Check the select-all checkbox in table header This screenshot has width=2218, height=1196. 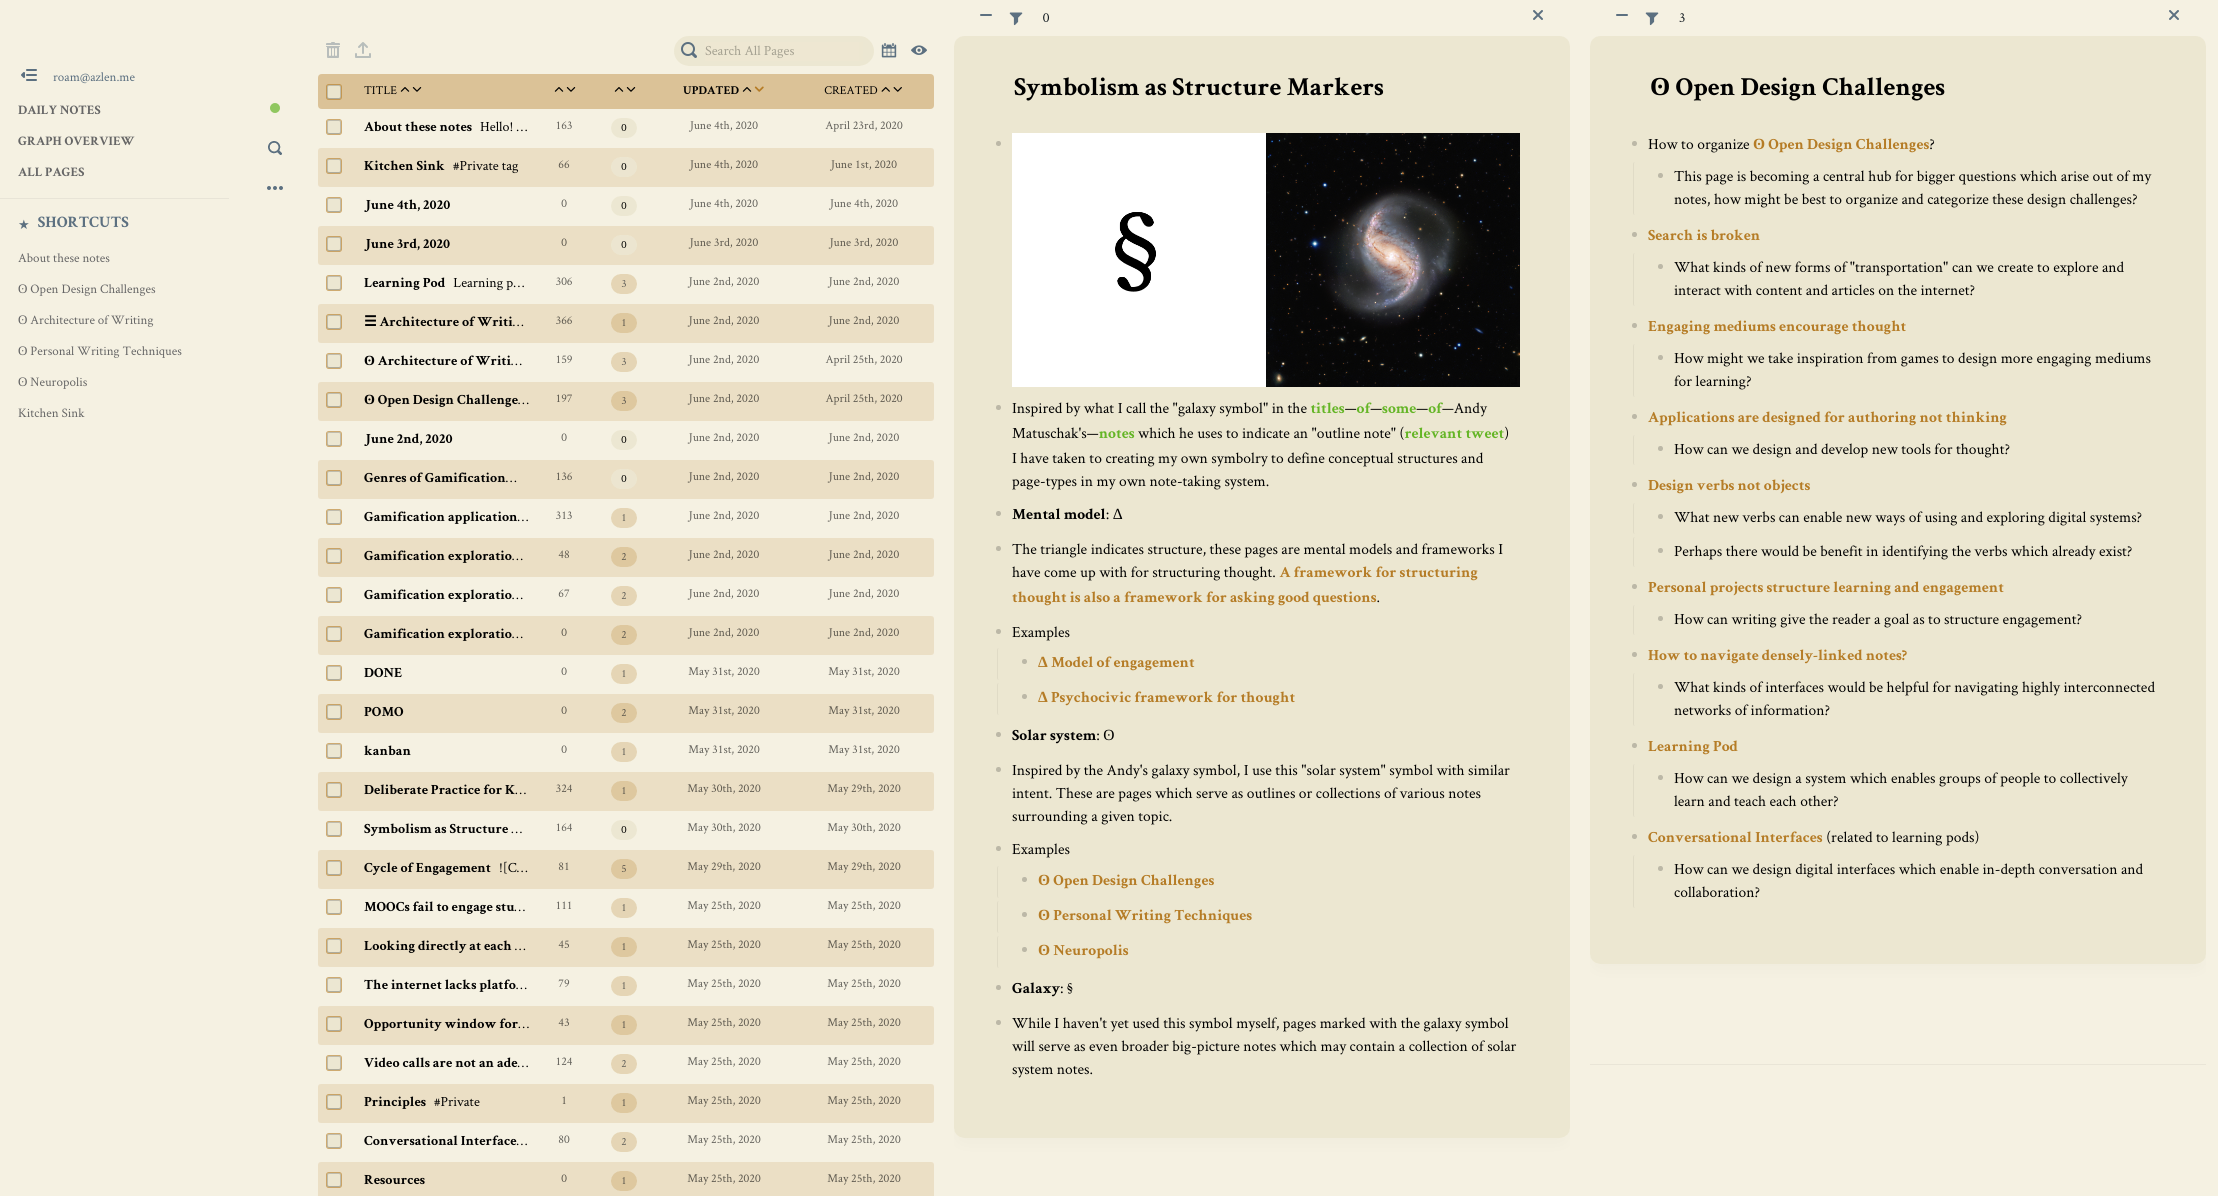click(334, 91)
